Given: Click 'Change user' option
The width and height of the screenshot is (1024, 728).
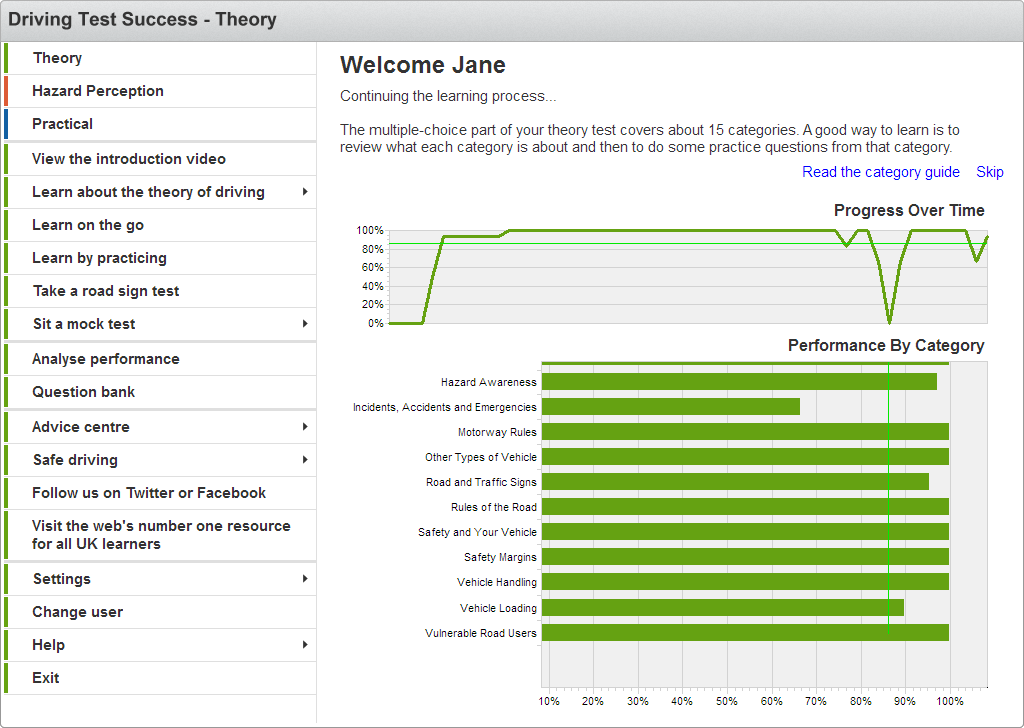Looking at the screenshot, I should pos(77,612).
